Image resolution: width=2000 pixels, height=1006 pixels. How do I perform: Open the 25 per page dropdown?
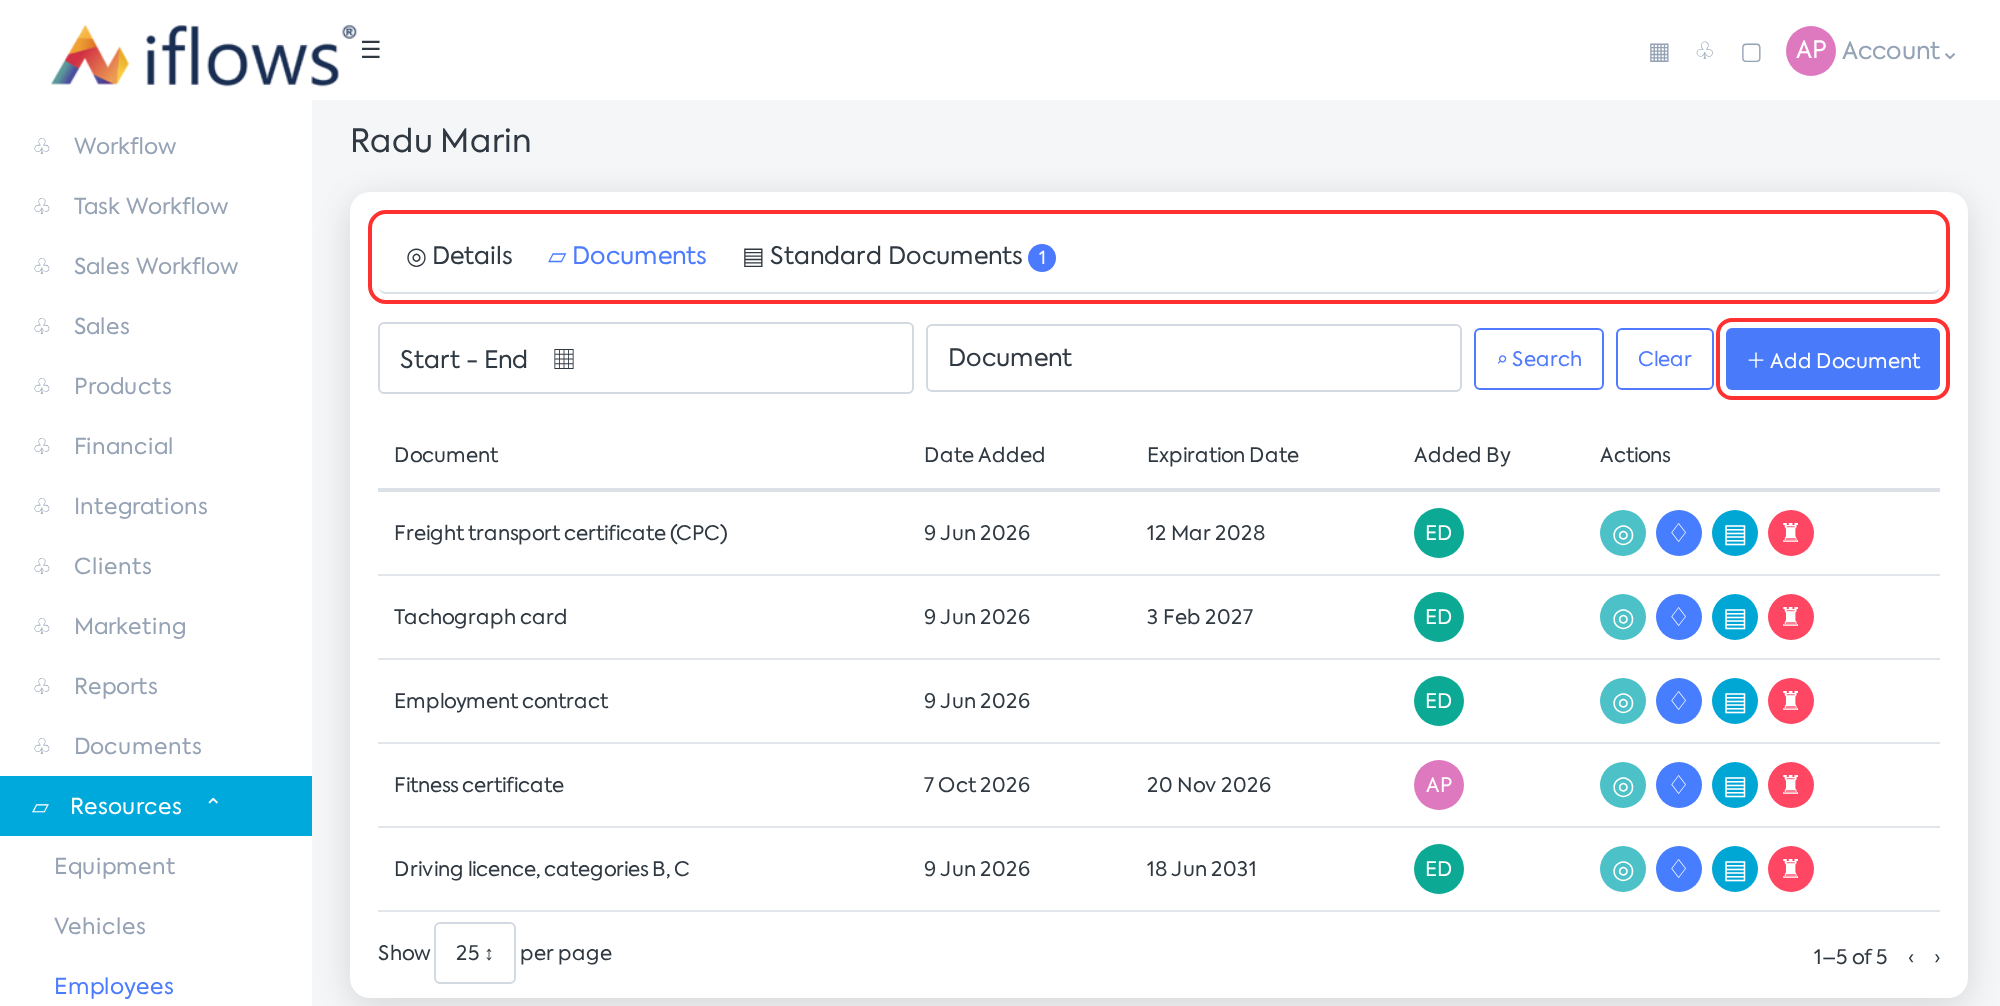tap(475, 953)
